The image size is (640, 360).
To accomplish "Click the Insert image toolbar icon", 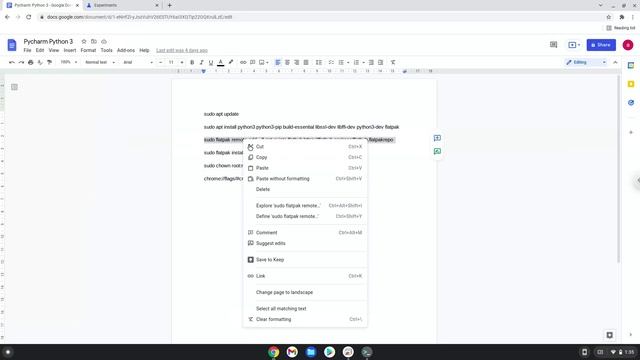I will [262, 62].
